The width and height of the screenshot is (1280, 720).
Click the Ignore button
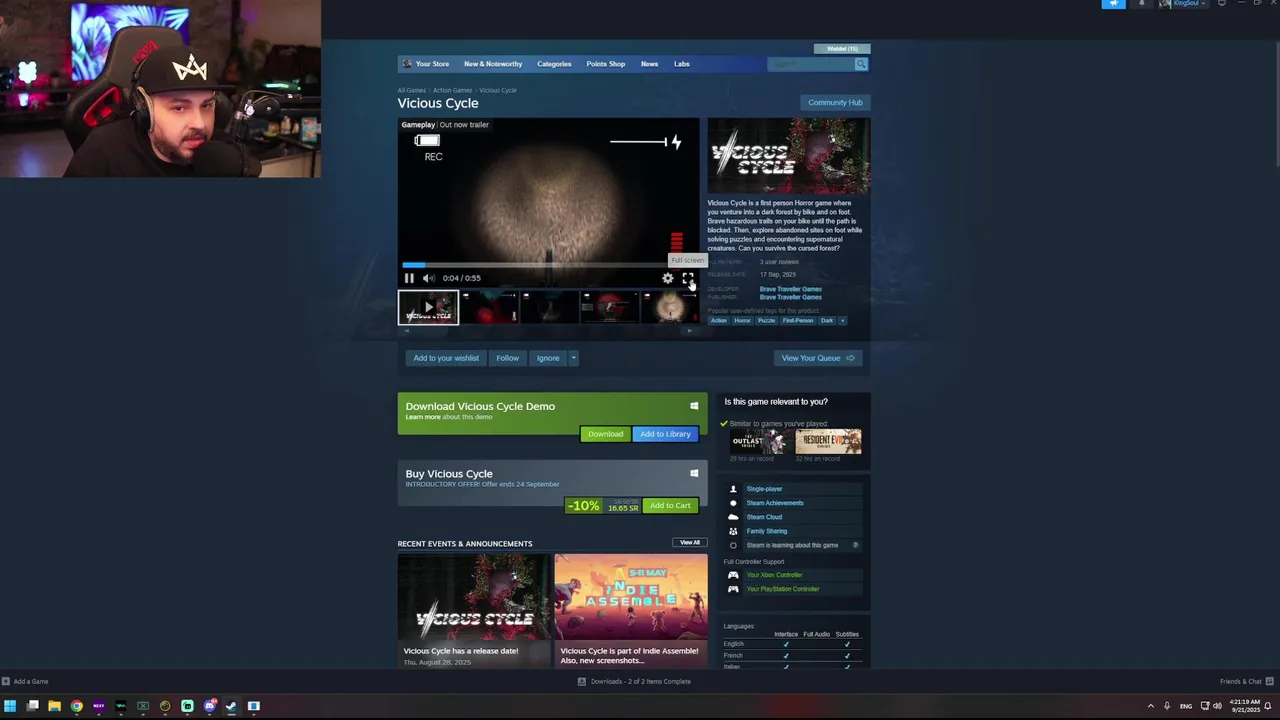coord(547,358)
